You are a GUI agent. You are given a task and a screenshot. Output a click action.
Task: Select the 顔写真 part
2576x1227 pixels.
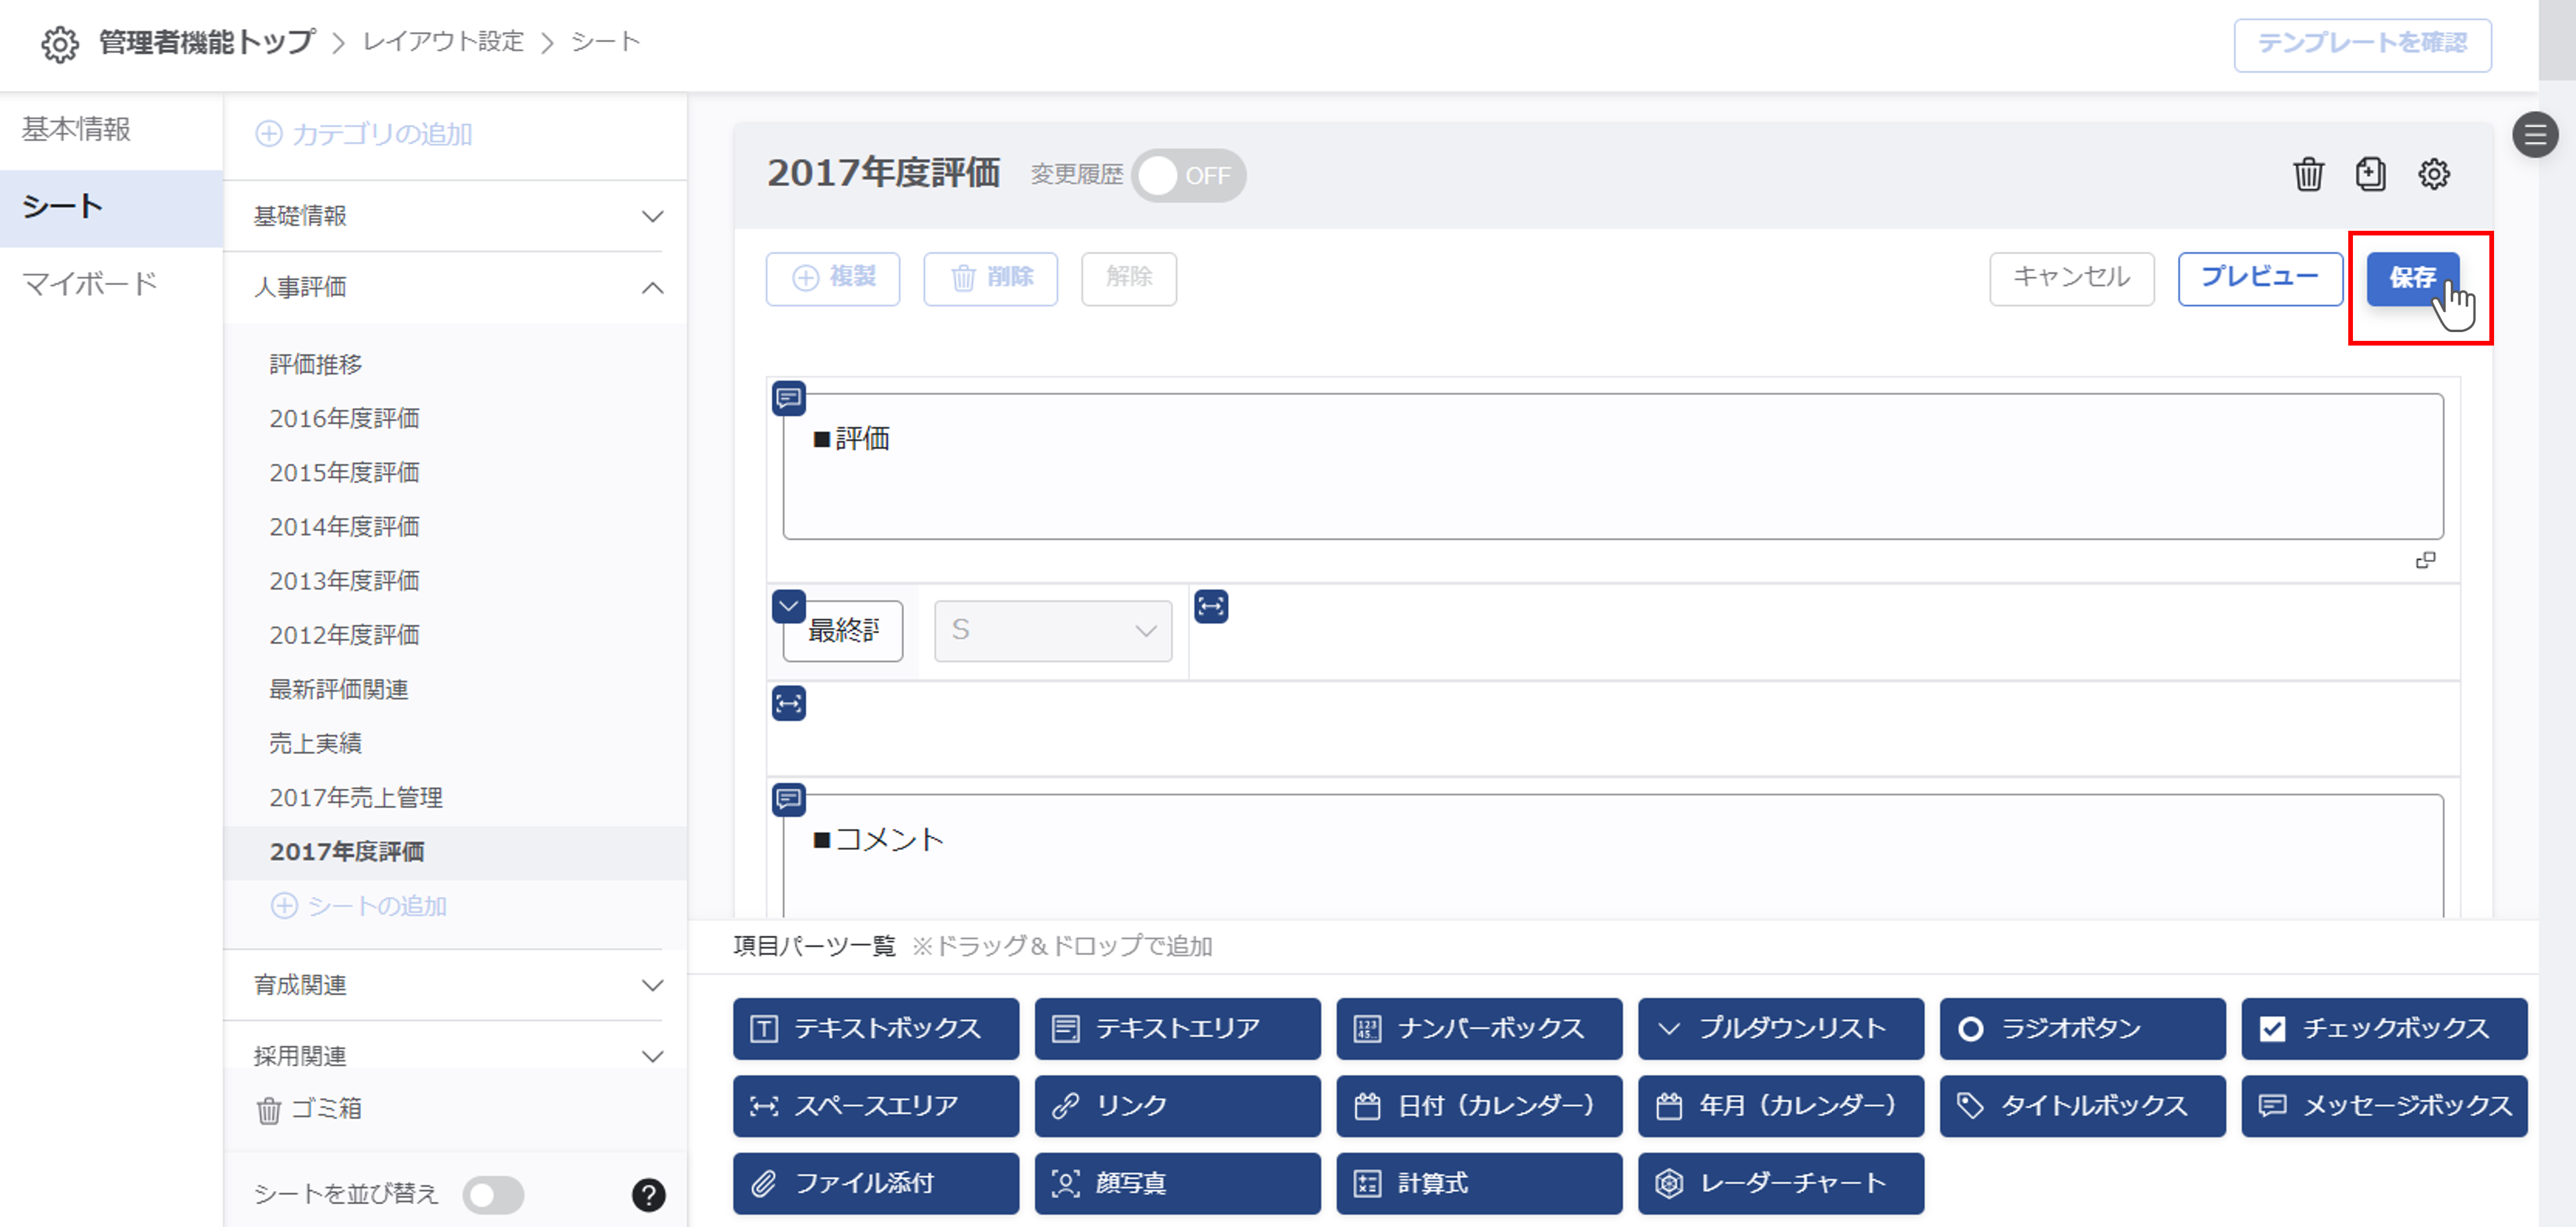1177,1183
